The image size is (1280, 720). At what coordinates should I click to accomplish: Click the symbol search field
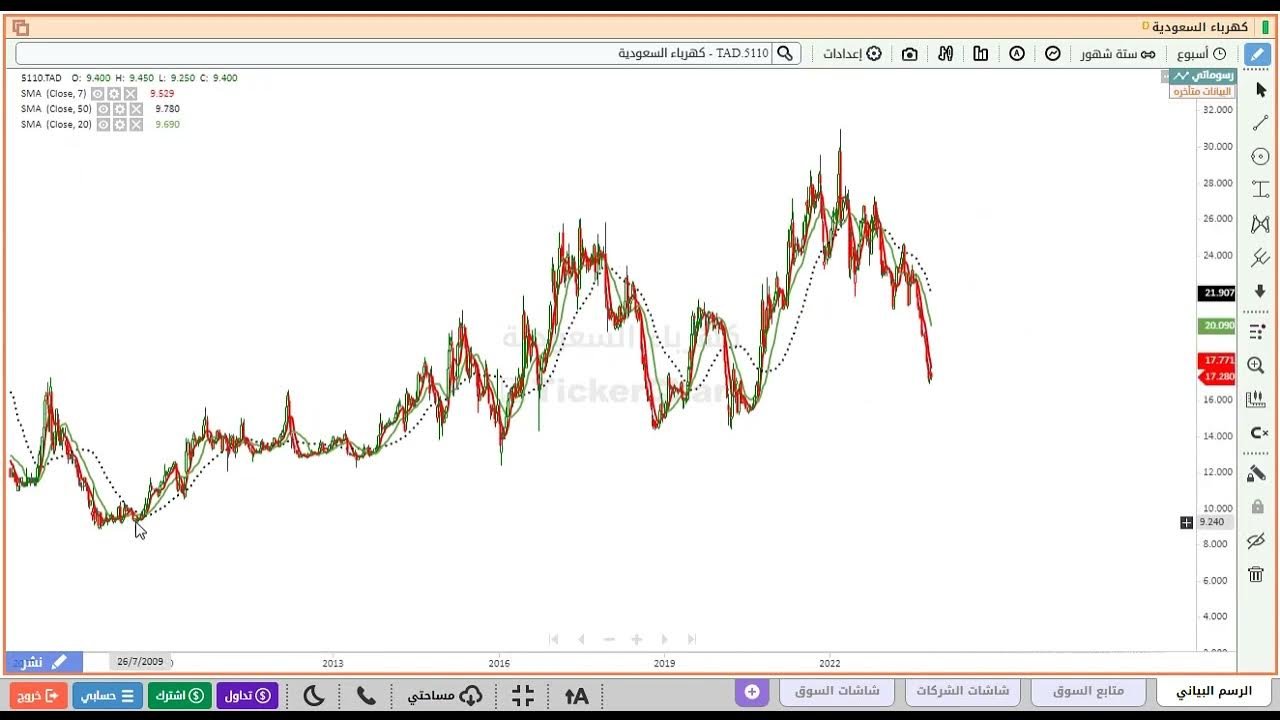pos(400,54)
